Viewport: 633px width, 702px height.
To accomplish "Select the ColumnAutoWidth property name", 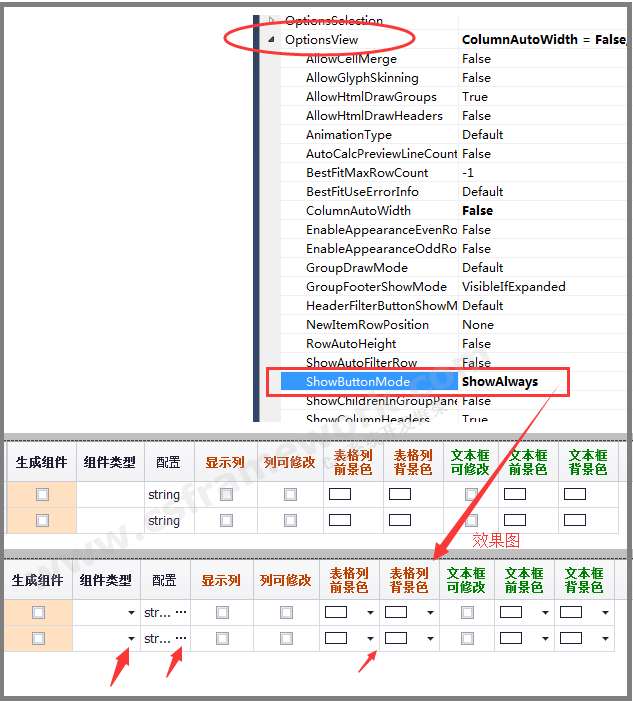I will (x=358, y=211).
